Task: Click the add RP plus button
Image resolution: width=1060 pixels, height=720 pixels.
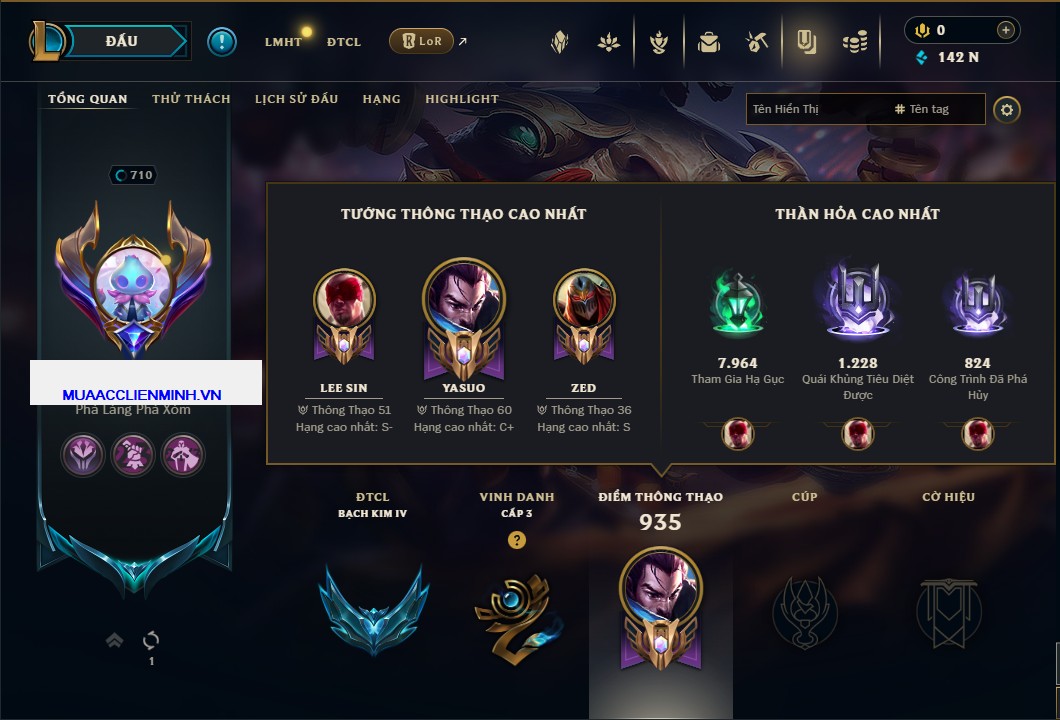Action: 1005,30
